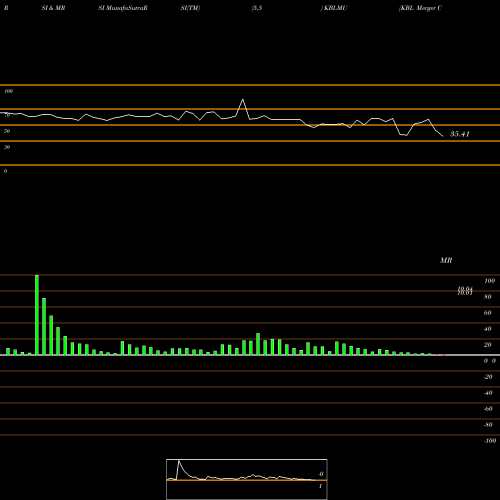This screenshot has height=500, width=500.
Task: Click the small red bars at MR histogram end
Action: coord(440,355)
